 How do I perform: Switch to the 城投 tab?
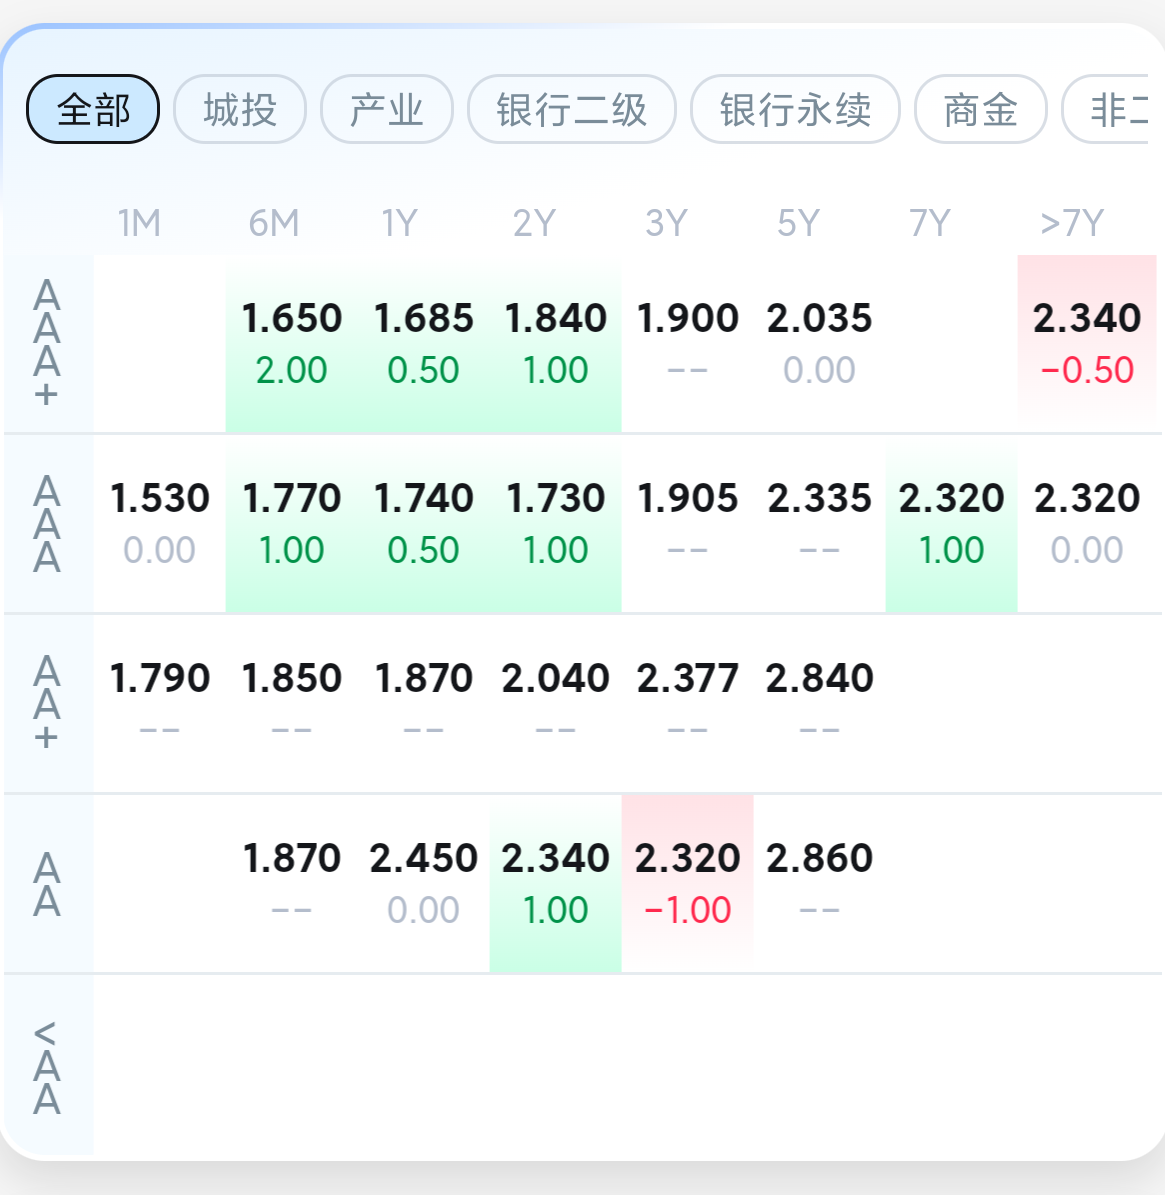click(x=240, y=109)
